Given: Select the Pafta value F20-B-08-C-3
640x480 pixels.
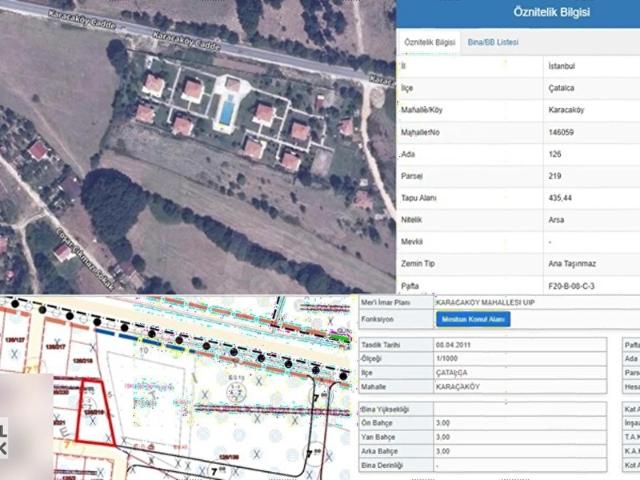Looking at the screenshot, I should click(573, 286).
